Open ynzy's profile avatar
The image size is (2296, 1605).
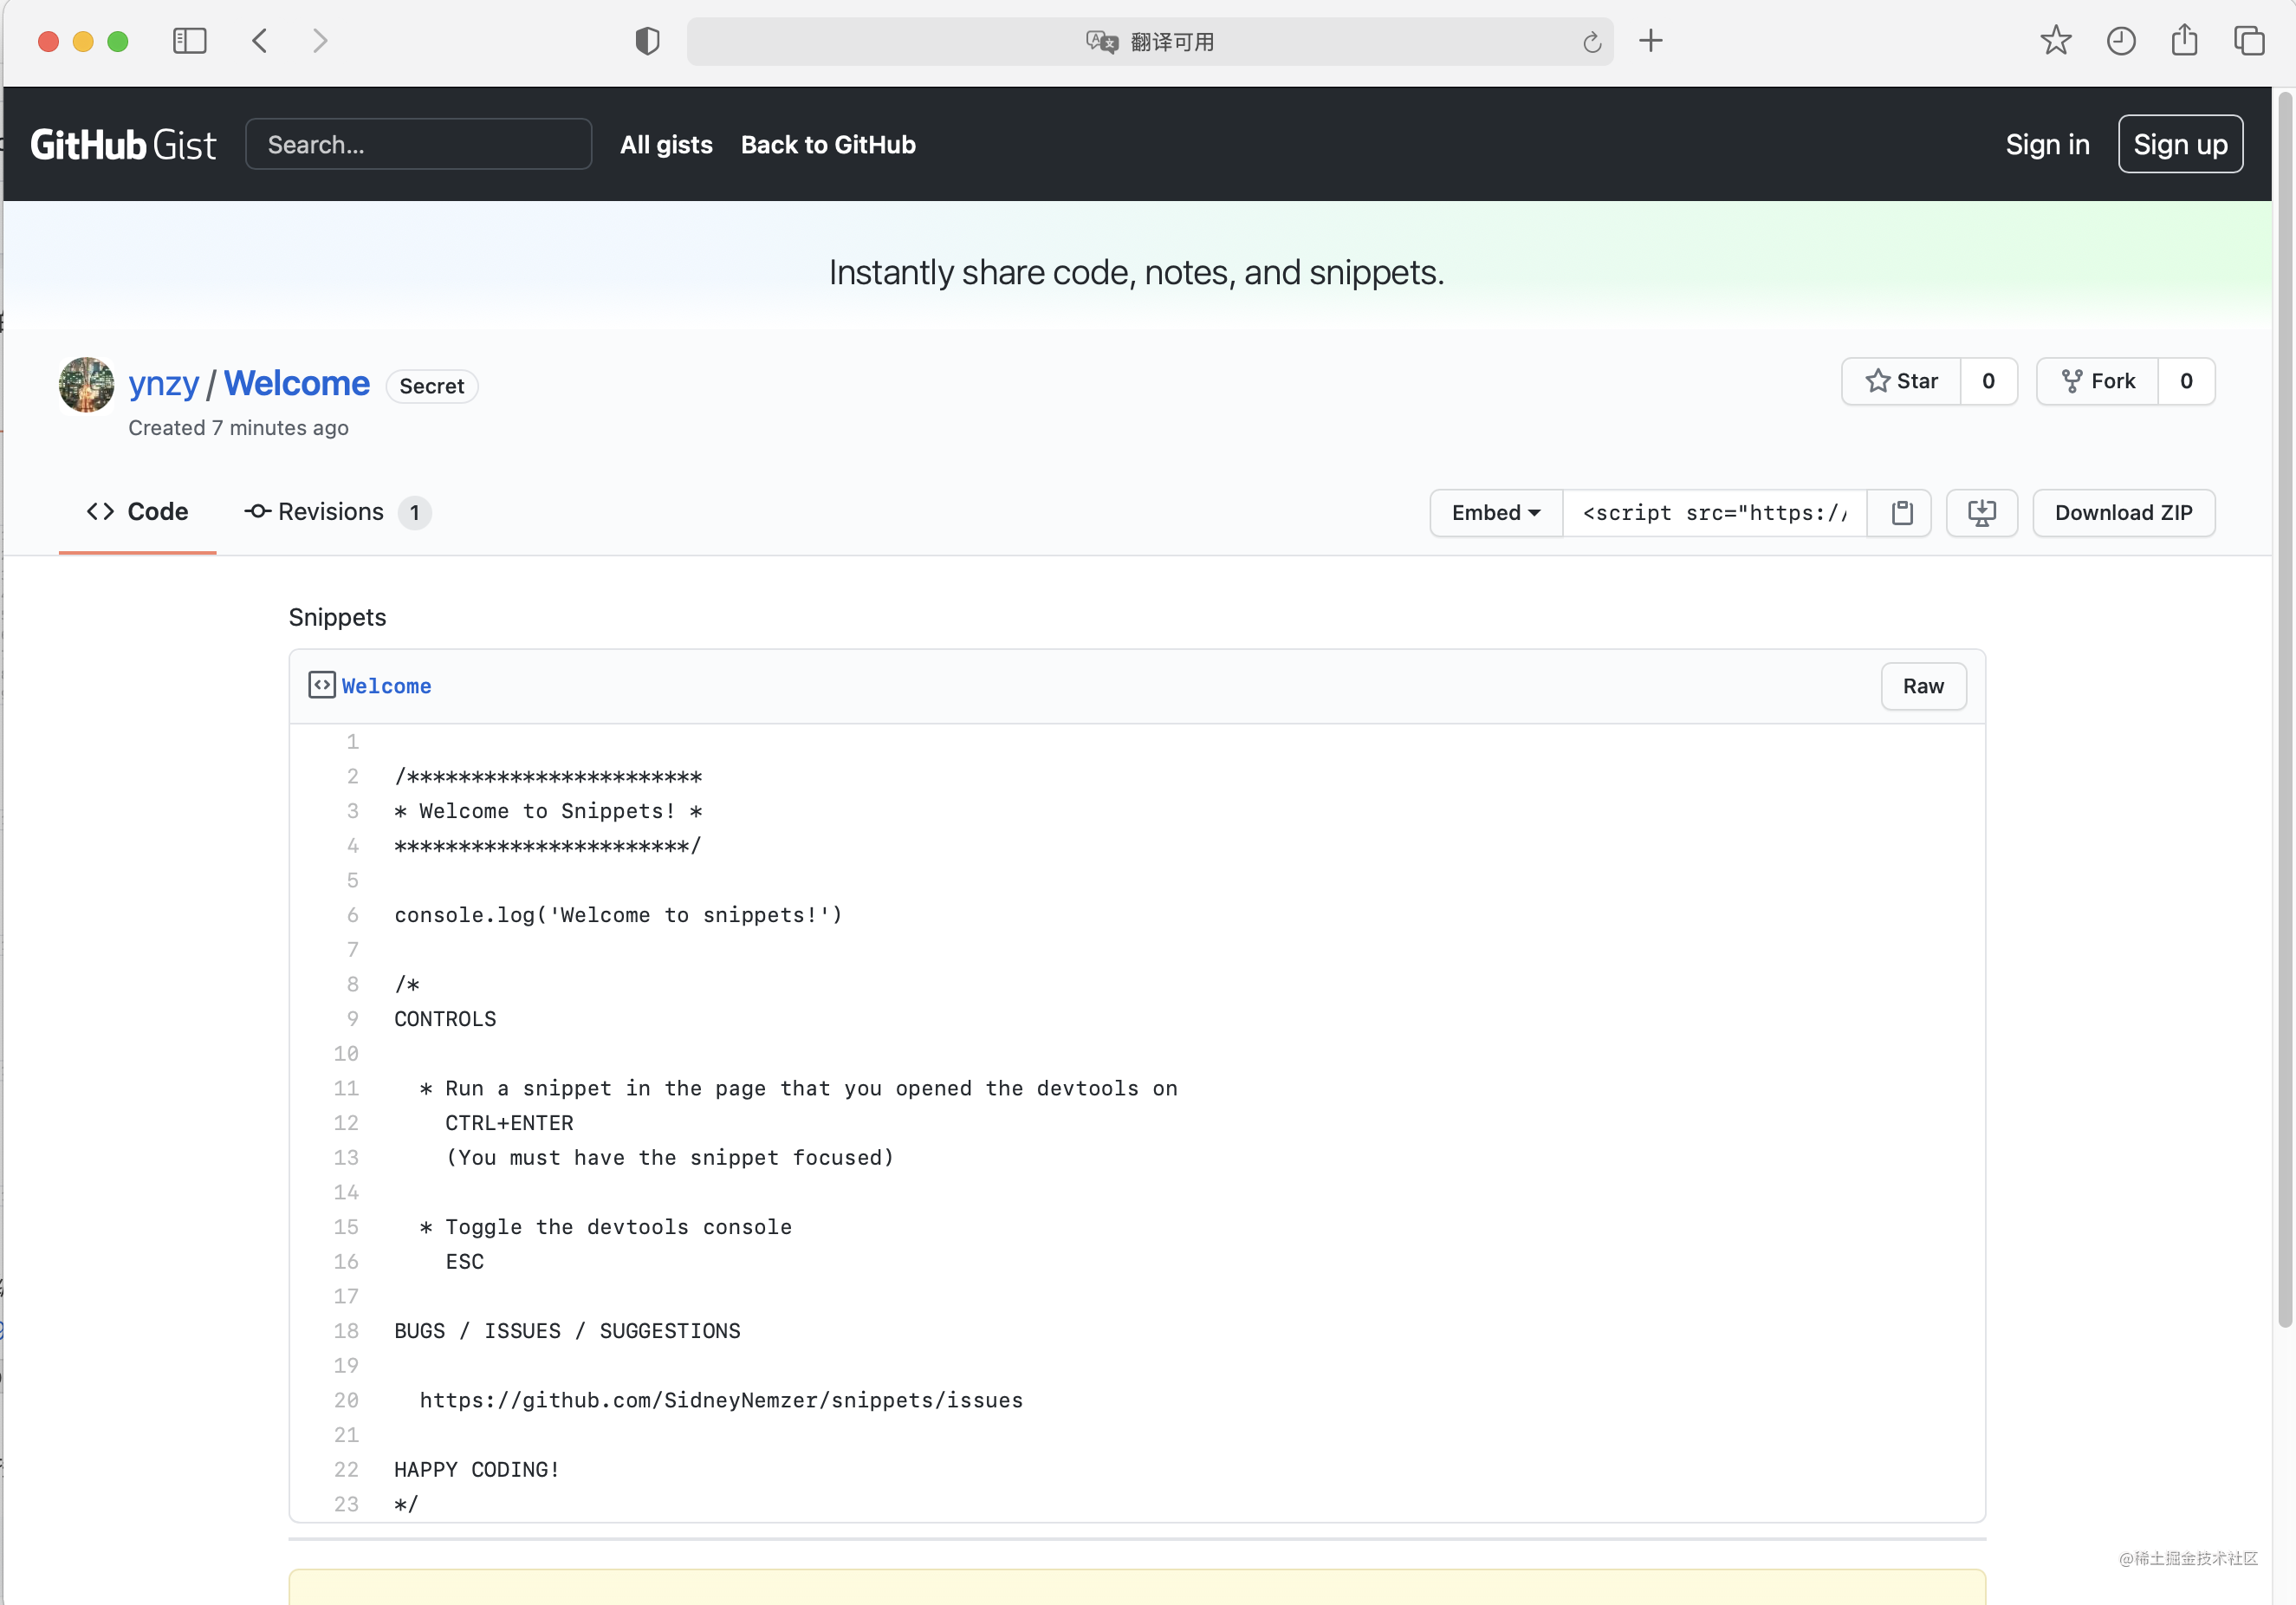[x=85, y=385]
